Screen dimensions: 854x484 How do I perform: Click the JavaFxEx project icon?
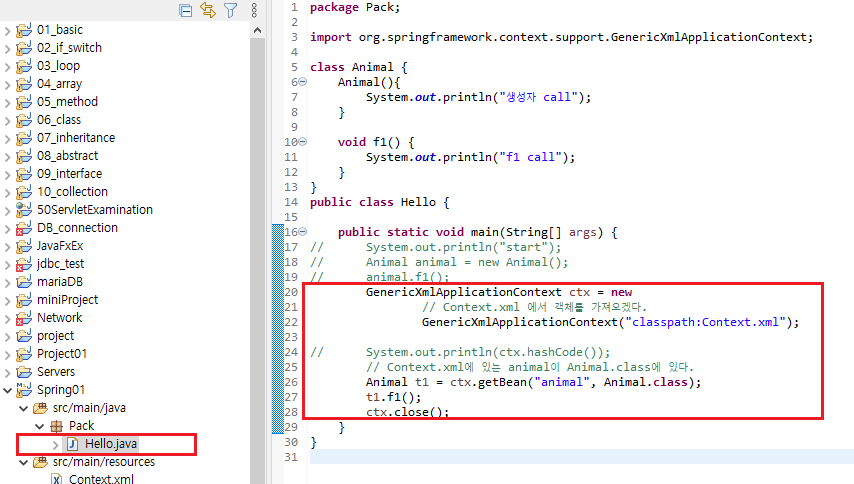coord(24,246)
